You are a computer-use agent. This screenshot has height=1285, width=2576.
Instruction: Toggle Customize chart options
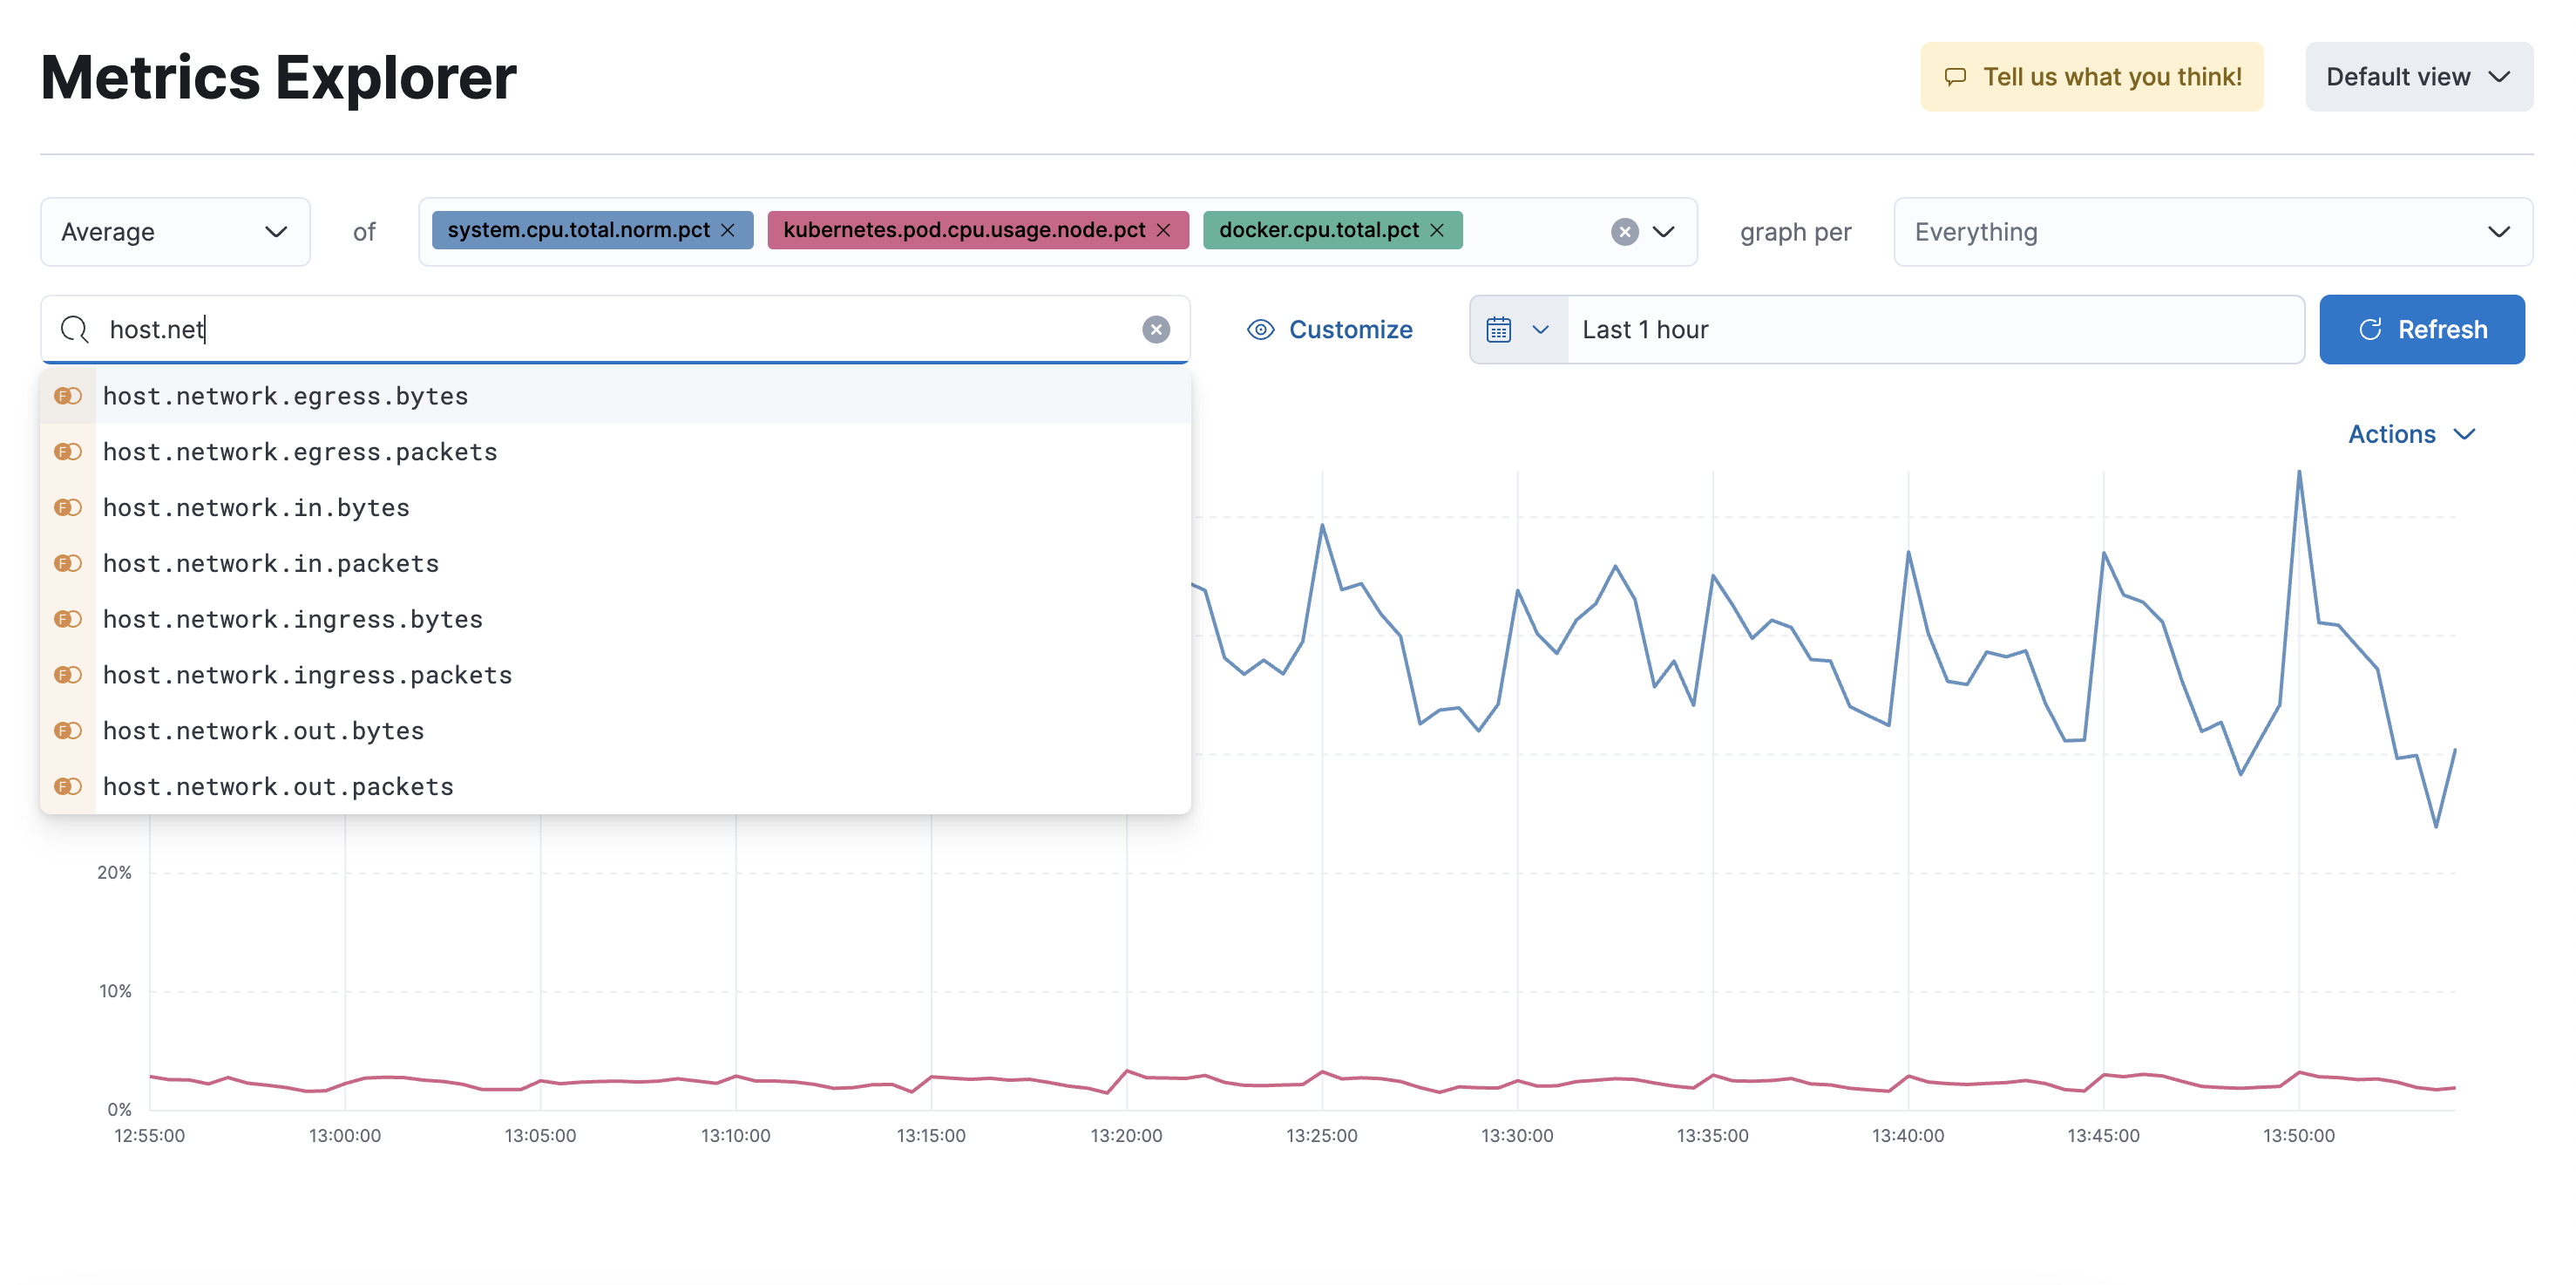(1329, 329)
